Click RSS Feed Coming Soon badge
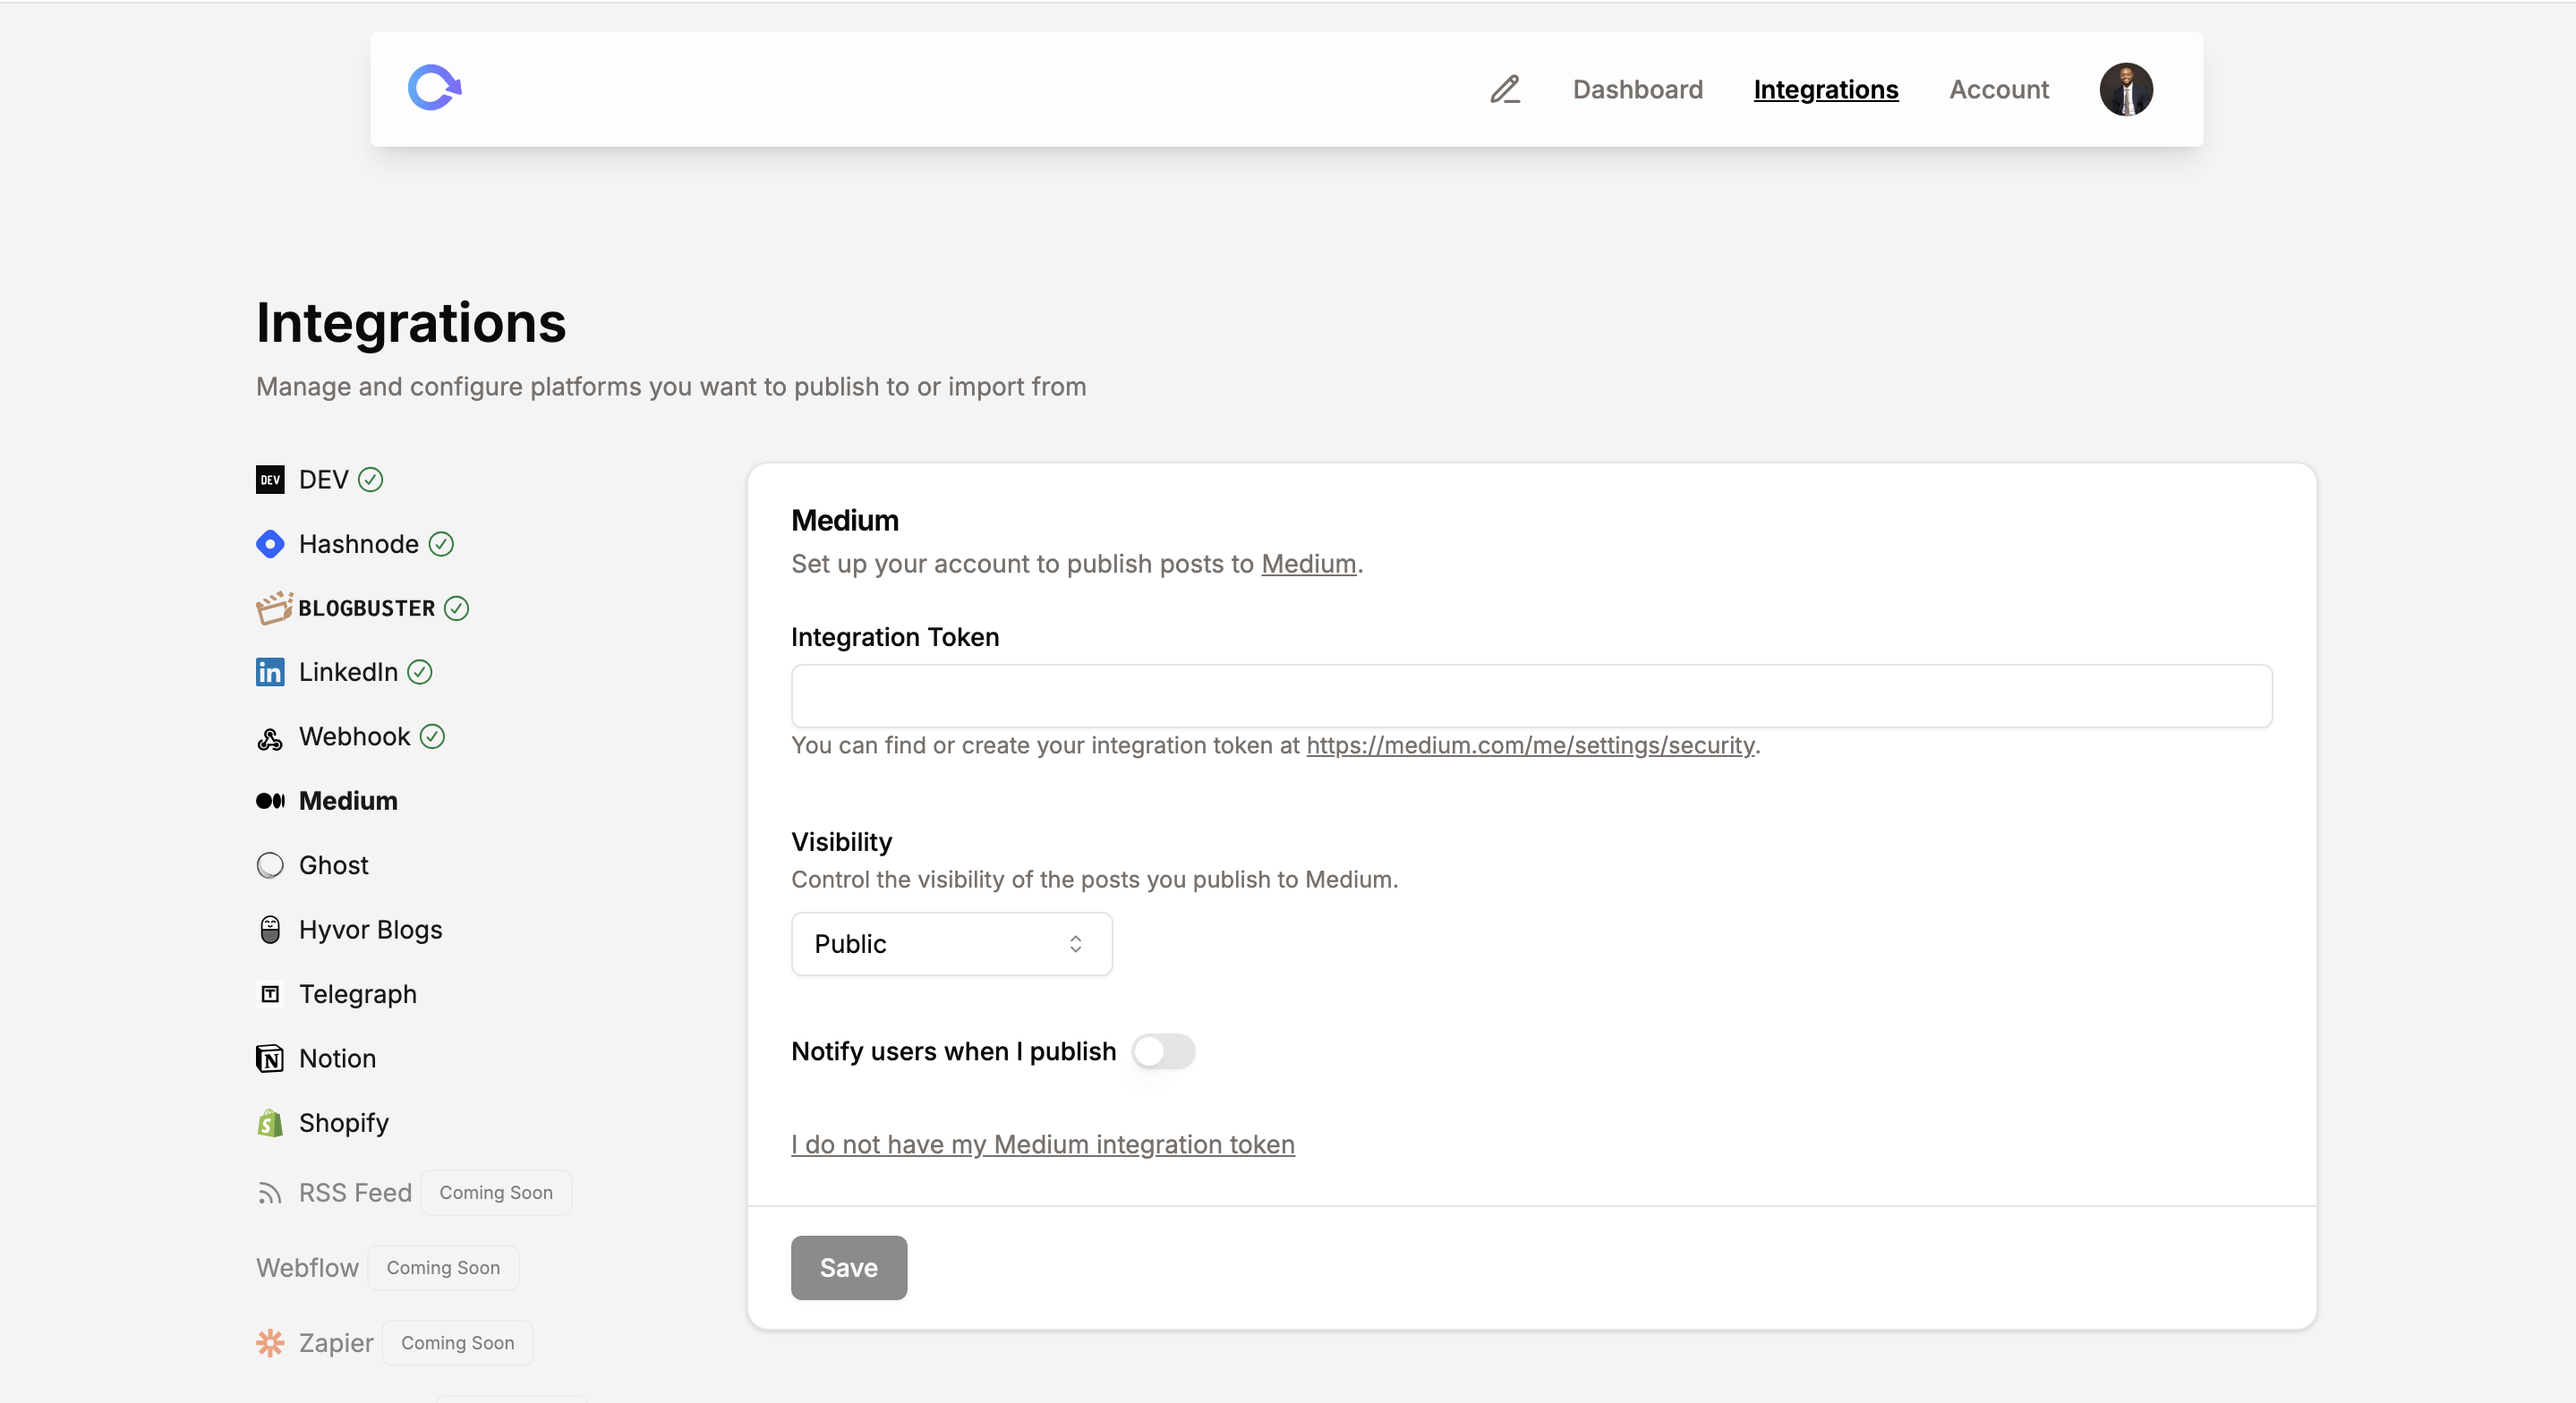 coord(496,1193)
